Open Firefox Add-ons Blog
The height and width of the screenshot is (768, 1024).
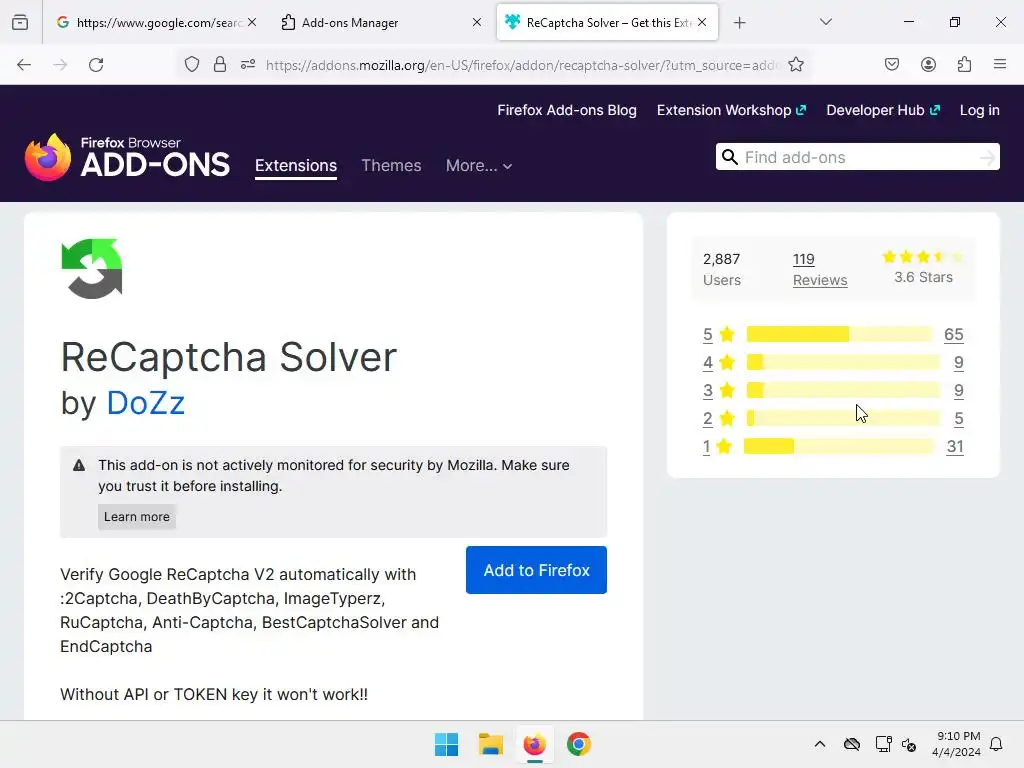[567, 110]
